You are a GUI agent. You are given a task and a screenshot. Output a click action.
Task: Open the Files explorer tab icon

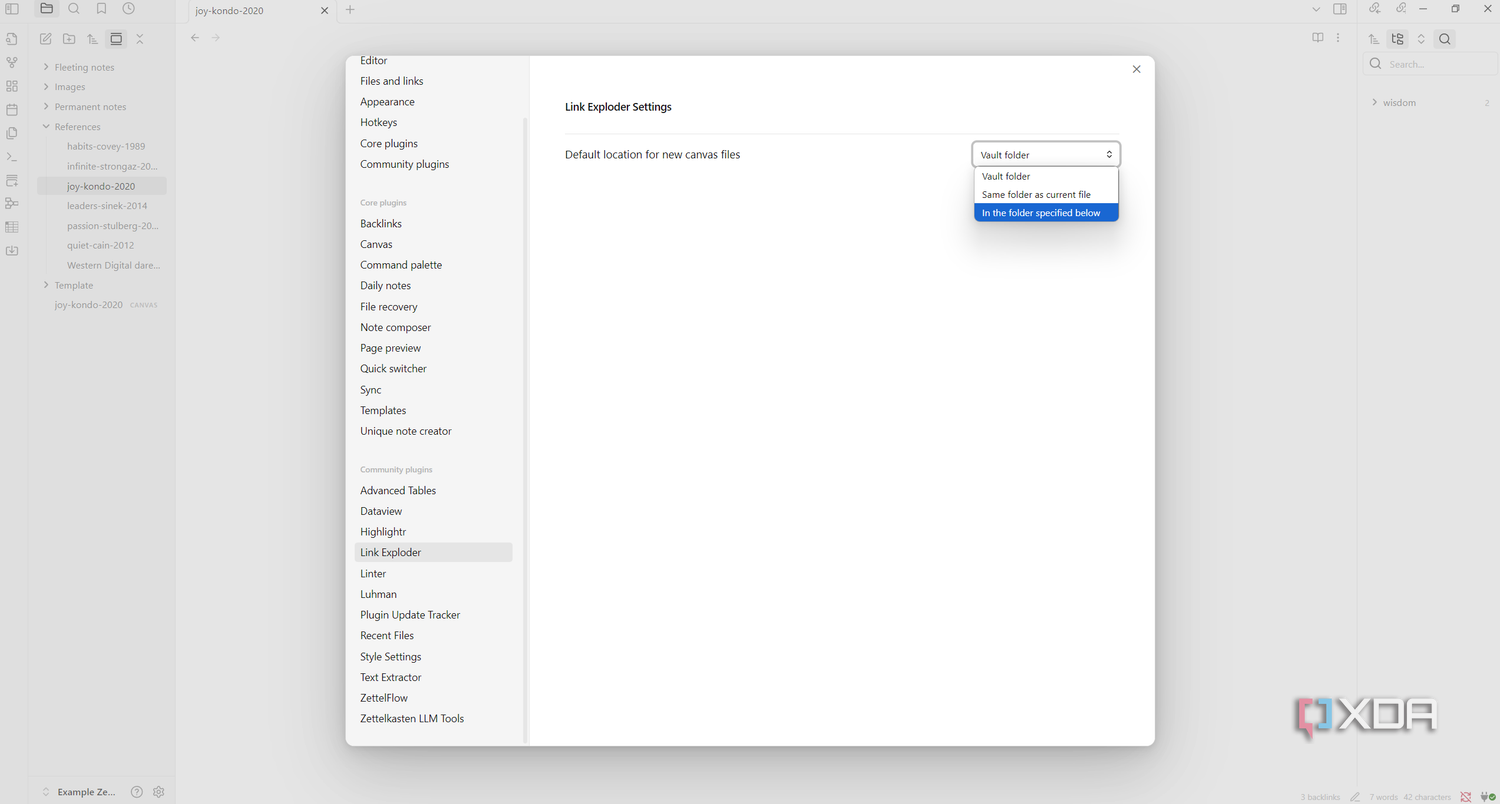pyautogui.click(x=46, y=9)
